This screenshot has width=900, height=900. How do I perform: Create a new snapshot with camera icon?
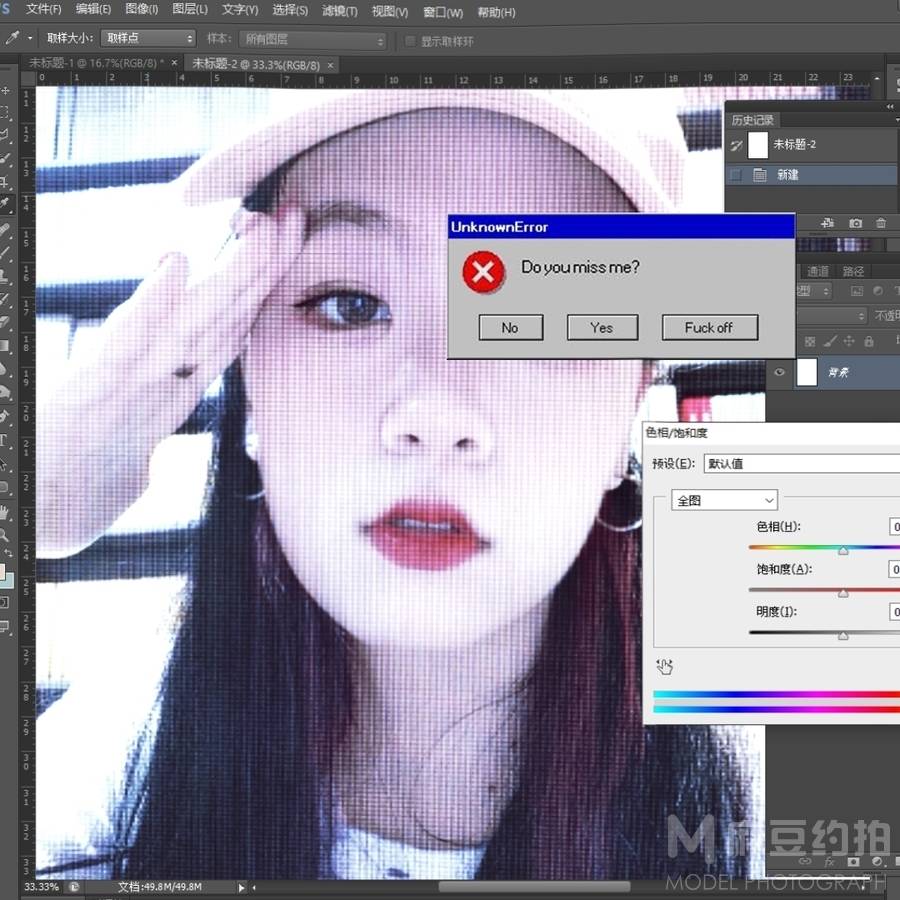pos(855,223)
